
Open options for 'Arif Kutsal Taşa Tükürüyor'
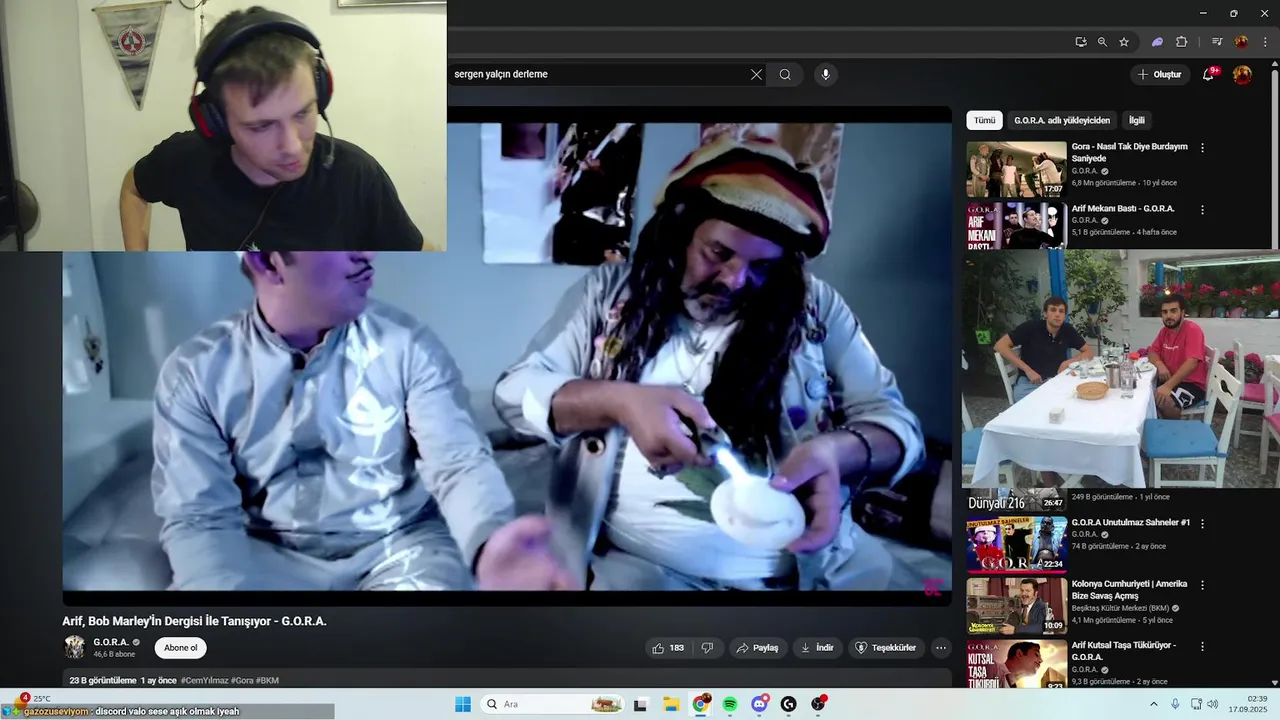1202,646
